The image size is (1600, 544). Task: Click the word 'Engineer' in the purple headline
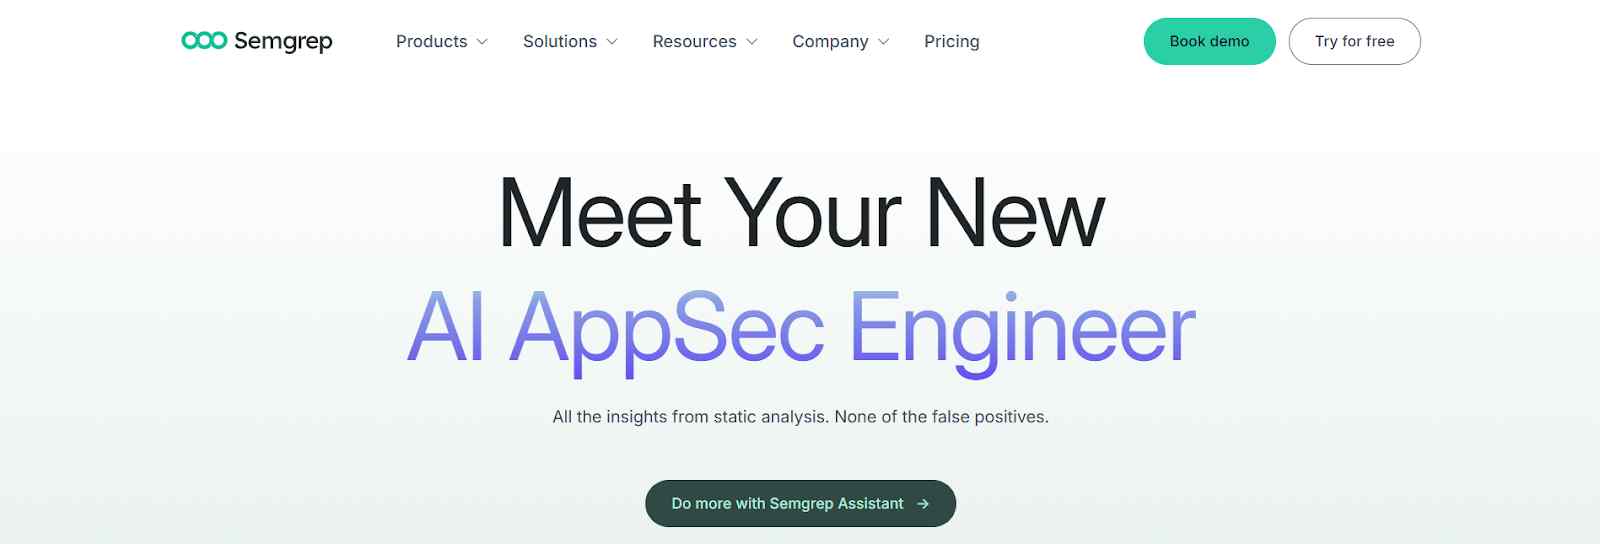pyautogui.click(x=1021, y=328)
